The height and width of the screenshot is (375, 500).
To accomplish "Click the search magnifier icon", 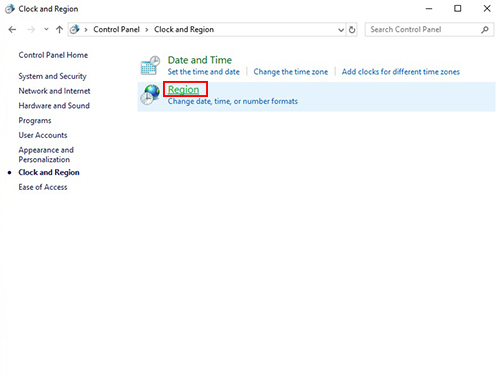I will pyautogui.click(x=485, y=30).
